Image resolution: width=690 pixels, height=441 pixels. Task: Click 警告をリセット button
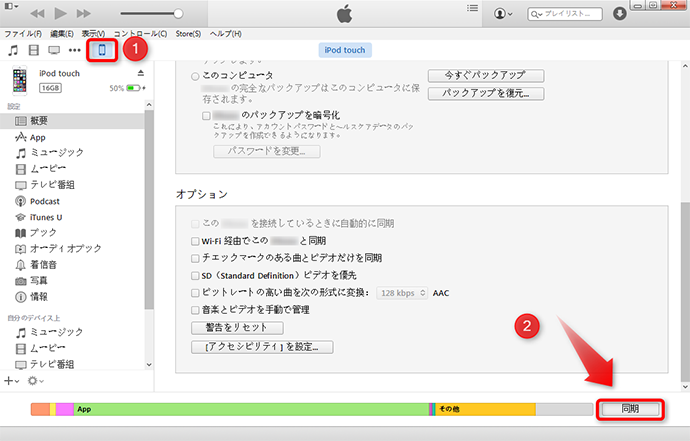tap(237, 328)
